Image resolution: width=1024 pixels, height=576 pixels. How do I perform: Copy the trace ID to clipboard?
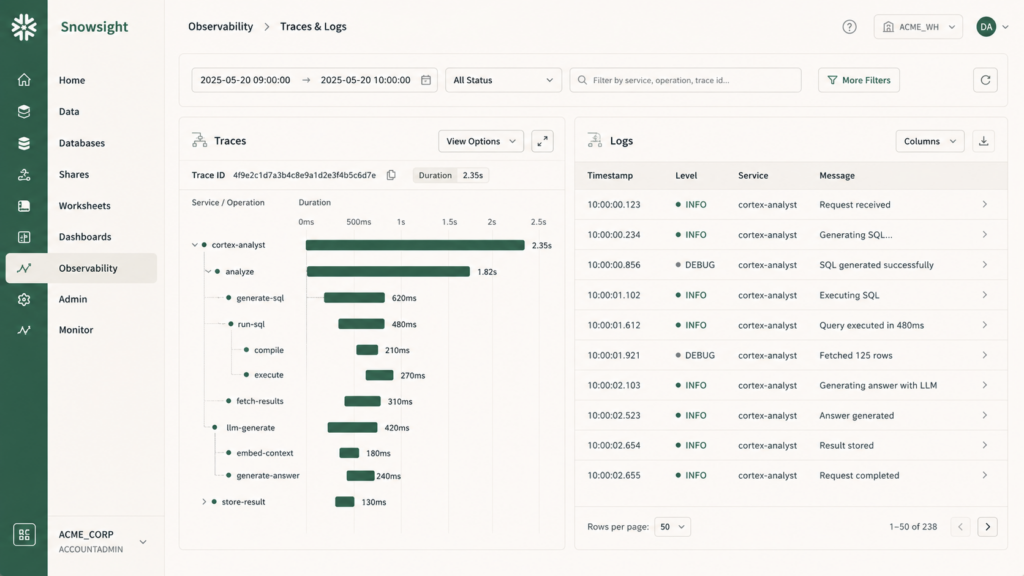click(391, 175)
